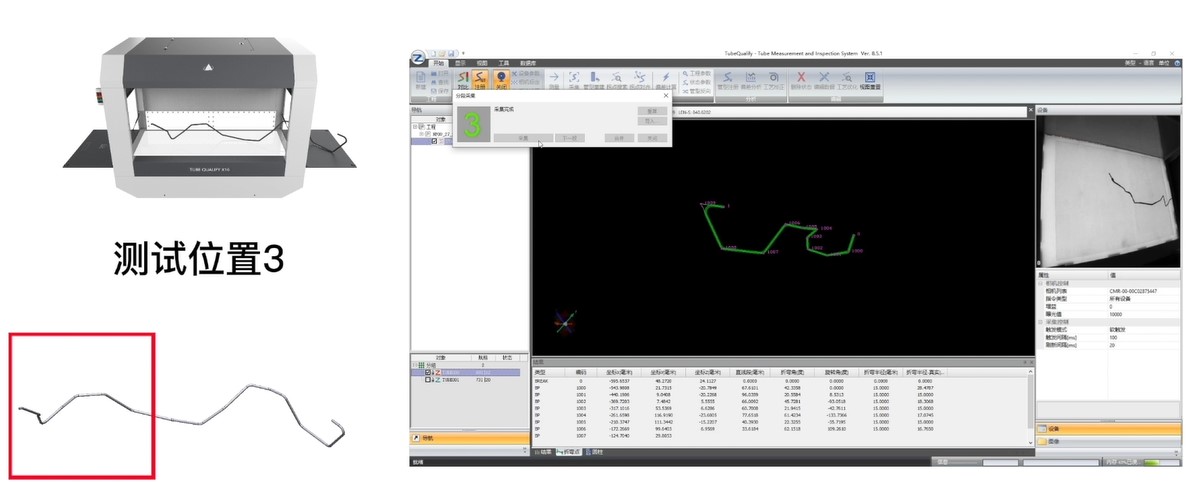Open the 工具 ribbon tab
The image size is (1187, 482).
504,62
